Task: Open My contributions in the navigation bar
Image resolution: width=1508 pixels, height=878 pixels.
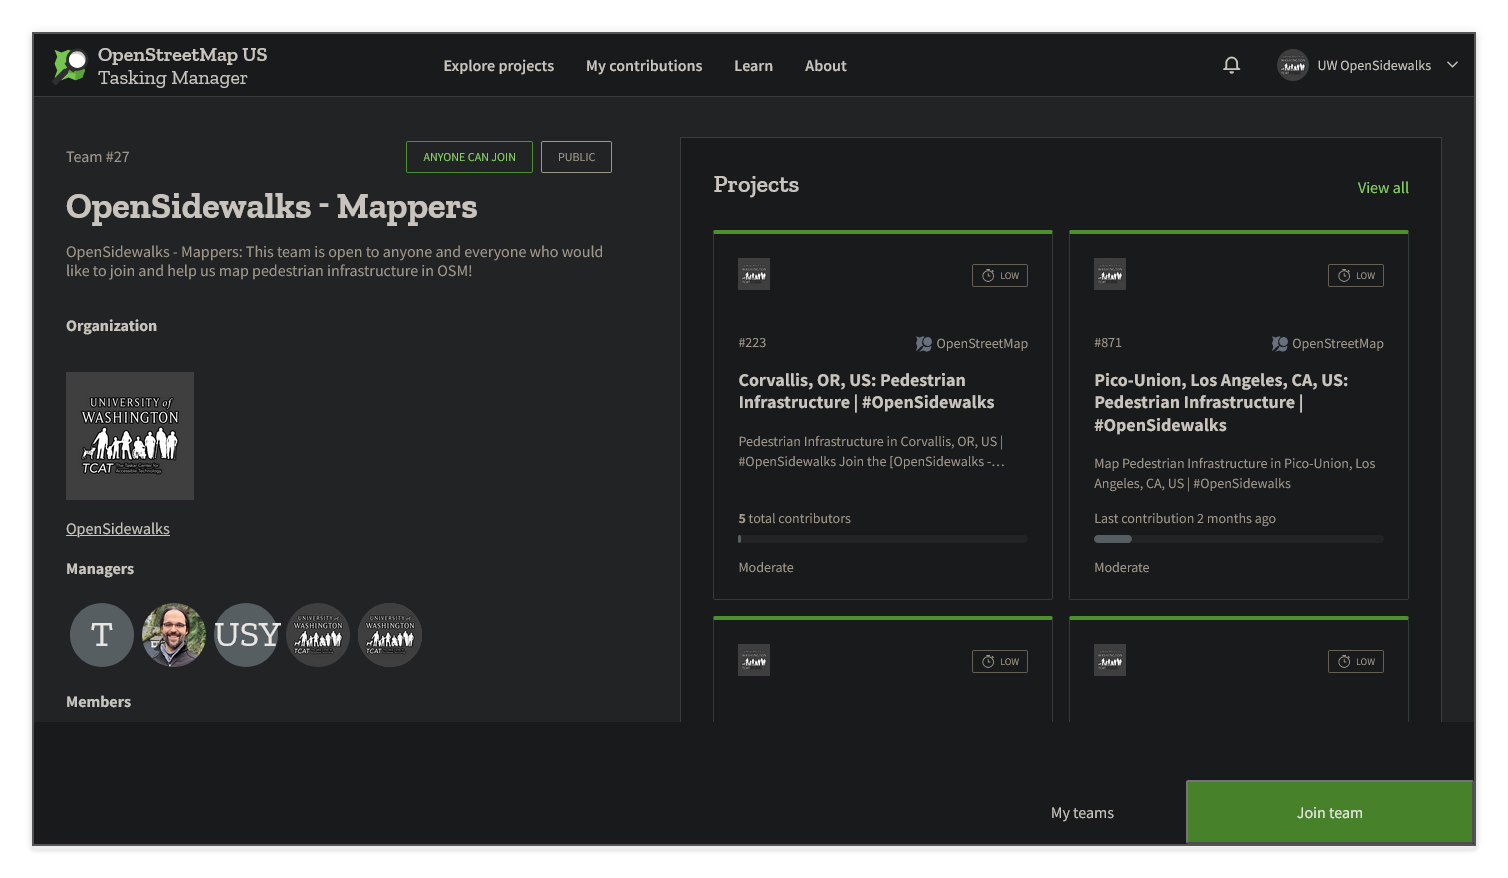Action: (x=644, y=65)
